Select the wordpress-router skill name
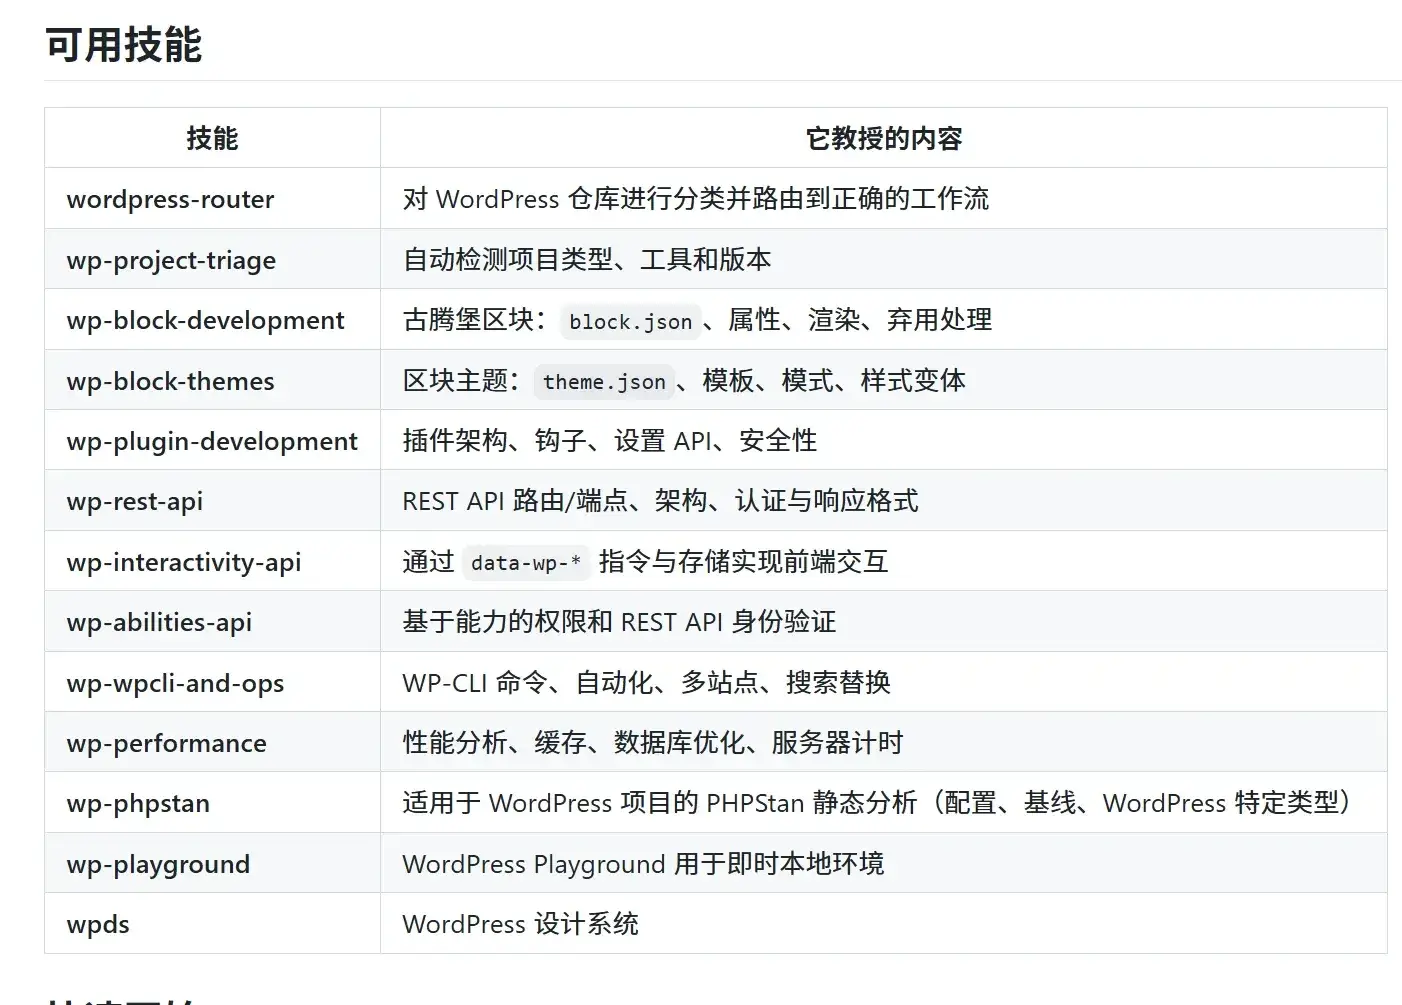This screenshot has width=1402, height=1005. coord(170,199)
